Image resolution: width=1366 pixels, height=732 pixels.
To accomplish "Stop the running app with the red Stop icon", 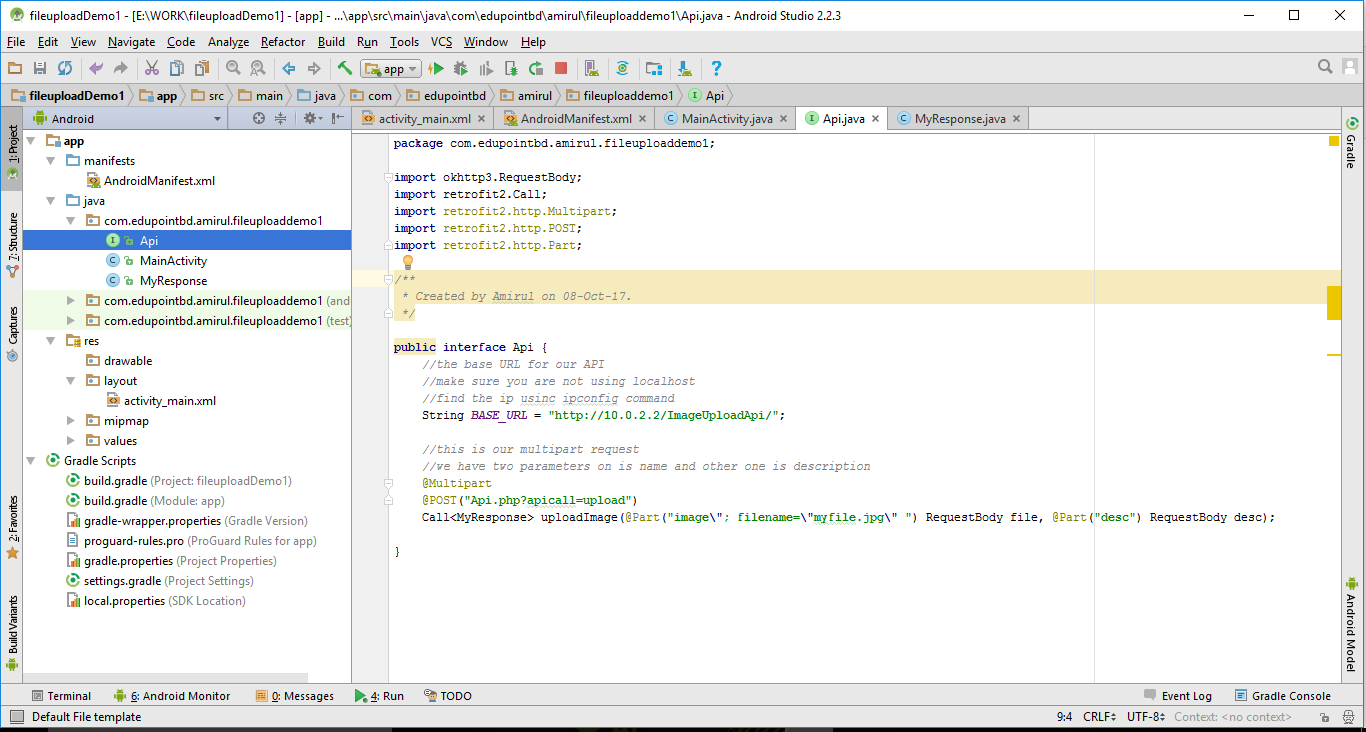I will [x=560, y=68].
